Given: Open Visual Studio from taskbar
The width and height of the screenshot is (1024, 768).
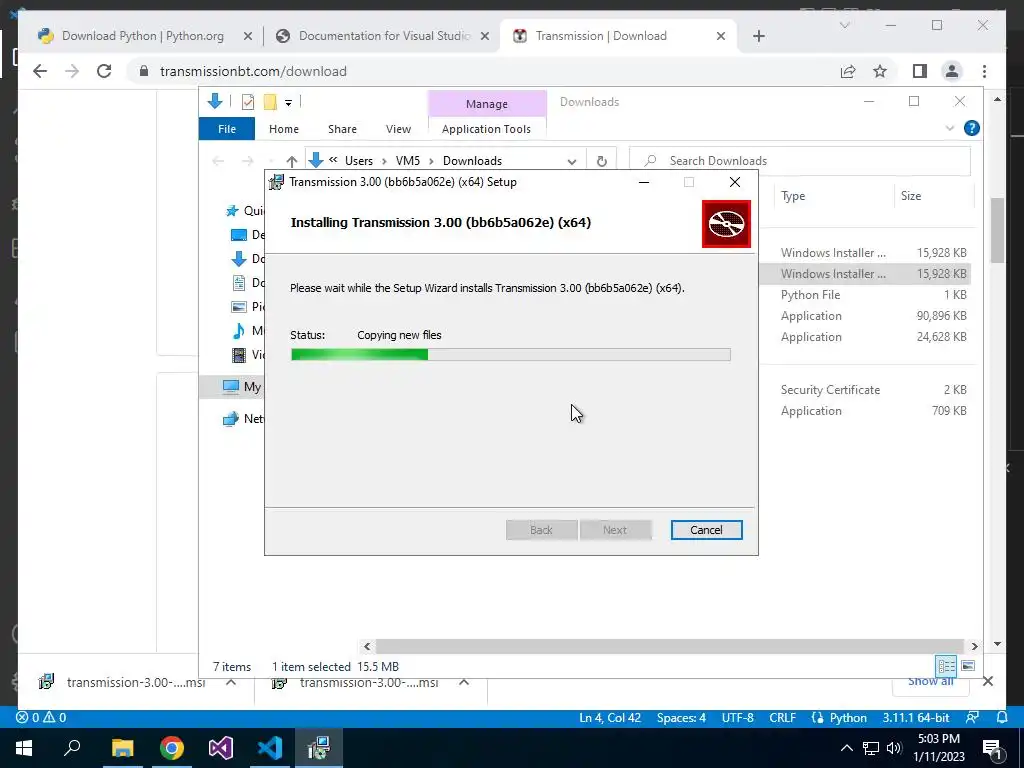Looking at the screenshot, I should [x=221, y=748].
